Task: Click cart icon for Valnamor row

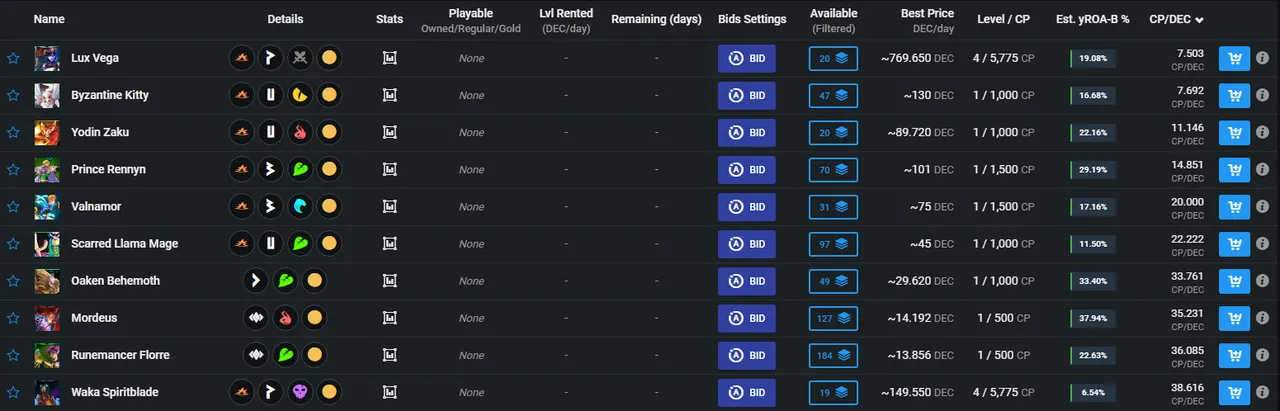Action: [1234, 207]
